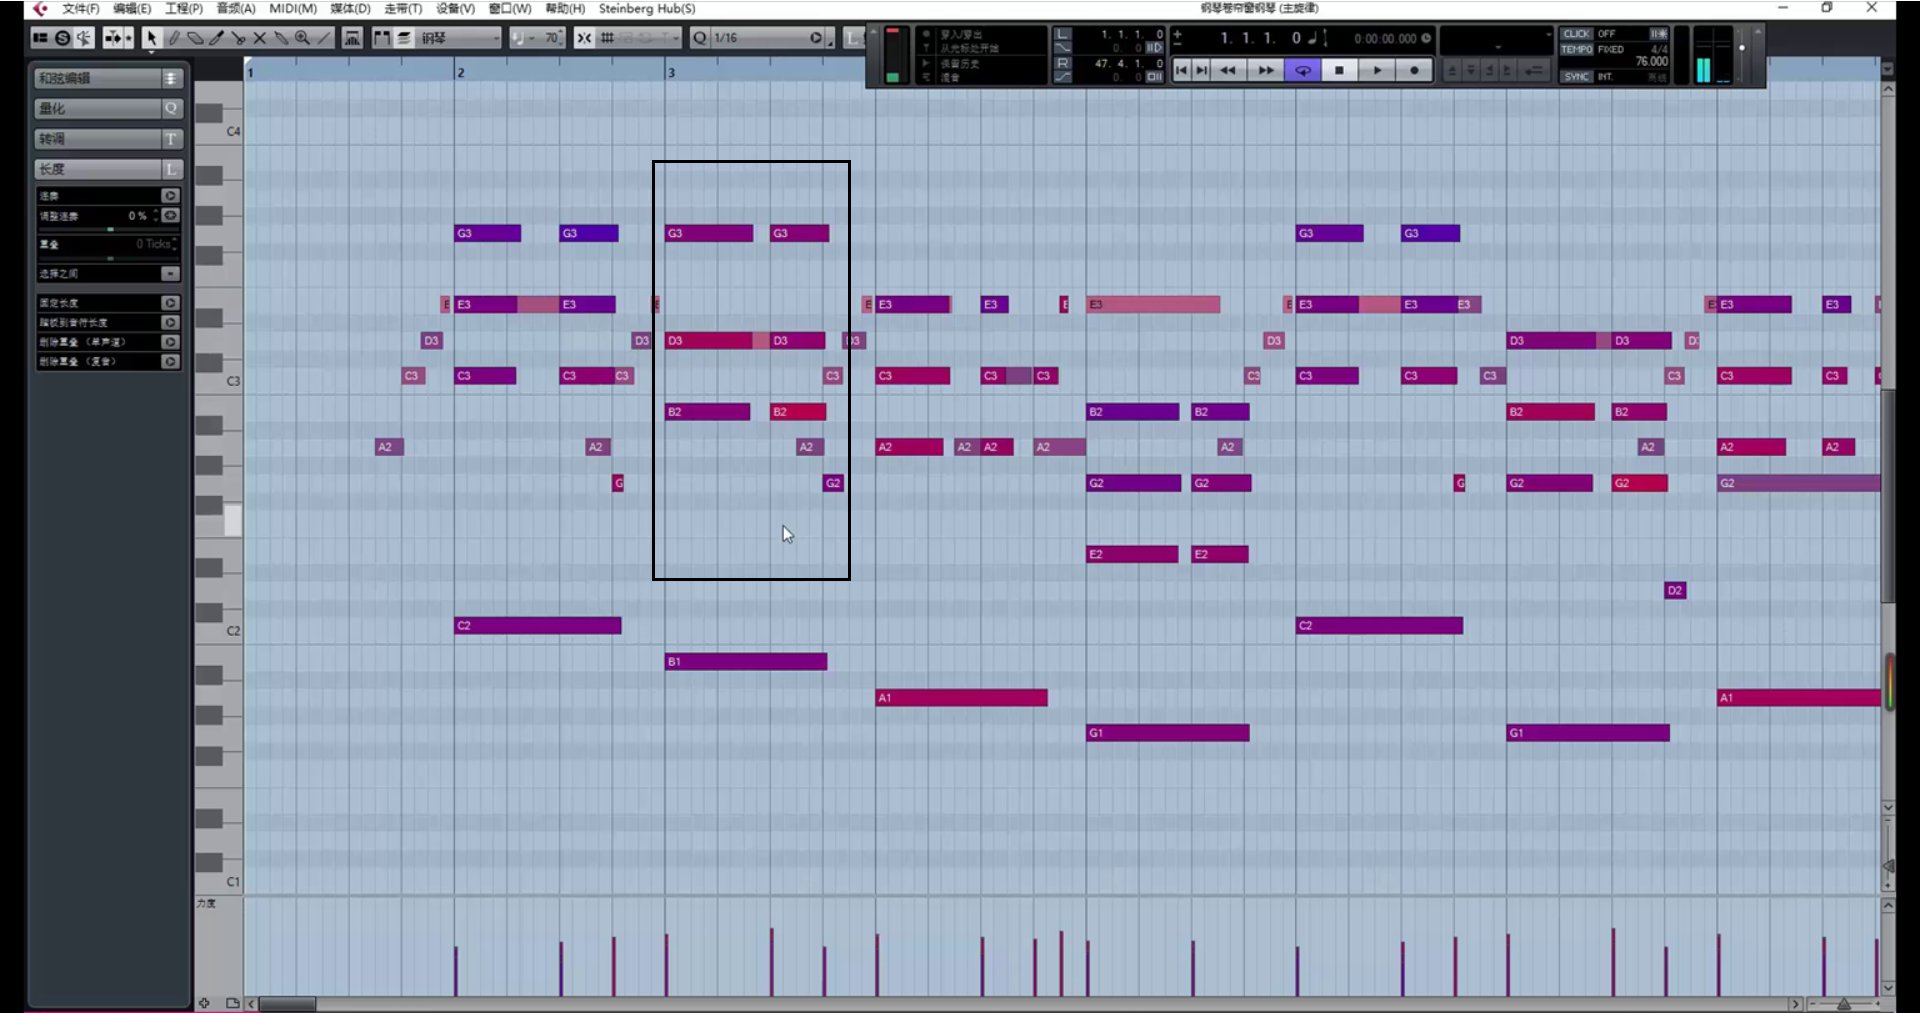Click the Record transport button
1920x1013 pixels.
[x=1414, y=70]
